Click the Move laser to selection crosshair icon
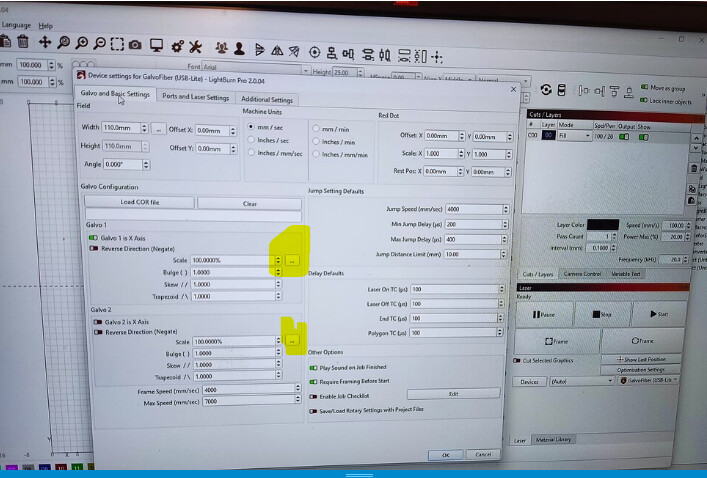Image resolution: width=707 pixels, height=478 pixels. [436, 57]
